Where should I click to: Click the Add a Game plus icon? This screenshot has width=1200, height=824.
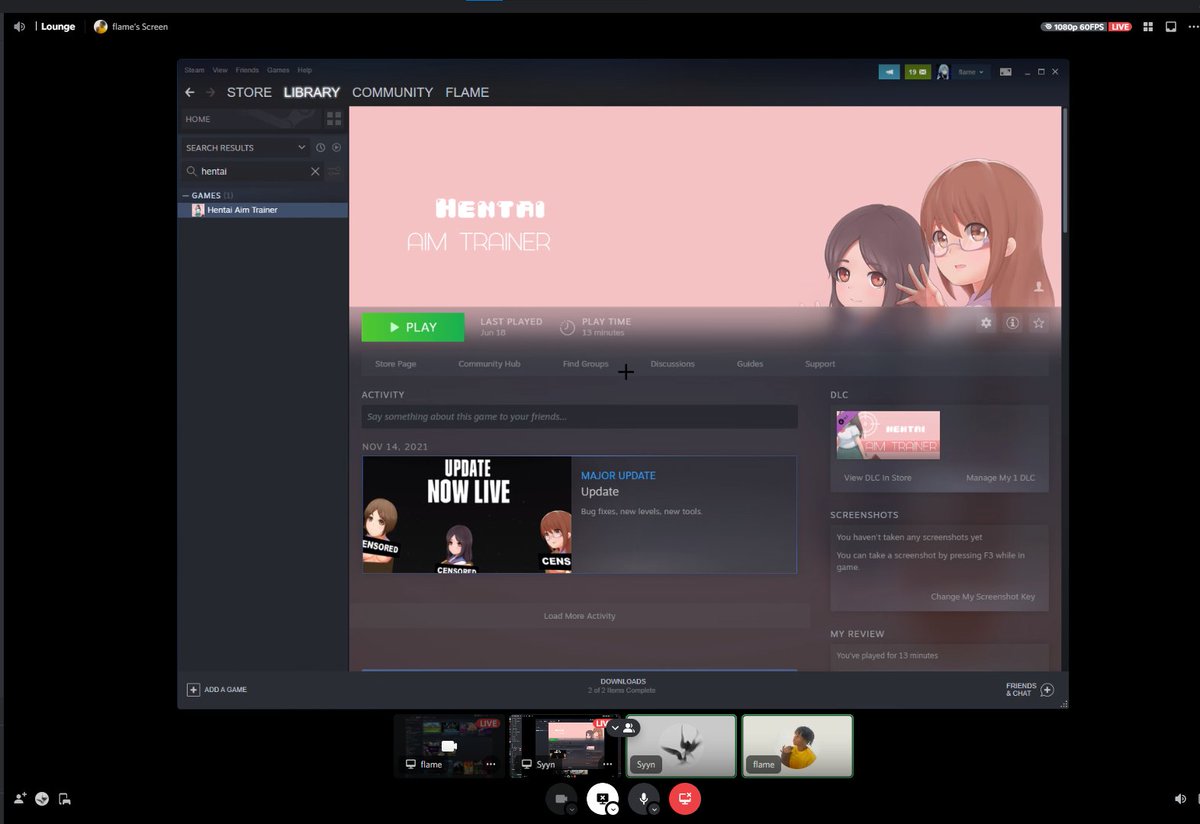191,689
